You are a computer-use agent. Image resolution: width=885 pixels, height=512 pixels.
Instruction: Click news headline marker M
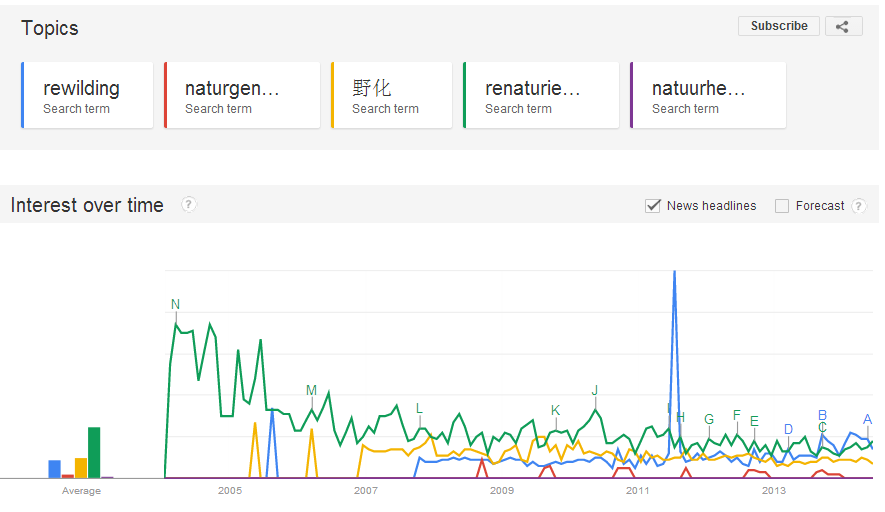click(x=312, y=390)
